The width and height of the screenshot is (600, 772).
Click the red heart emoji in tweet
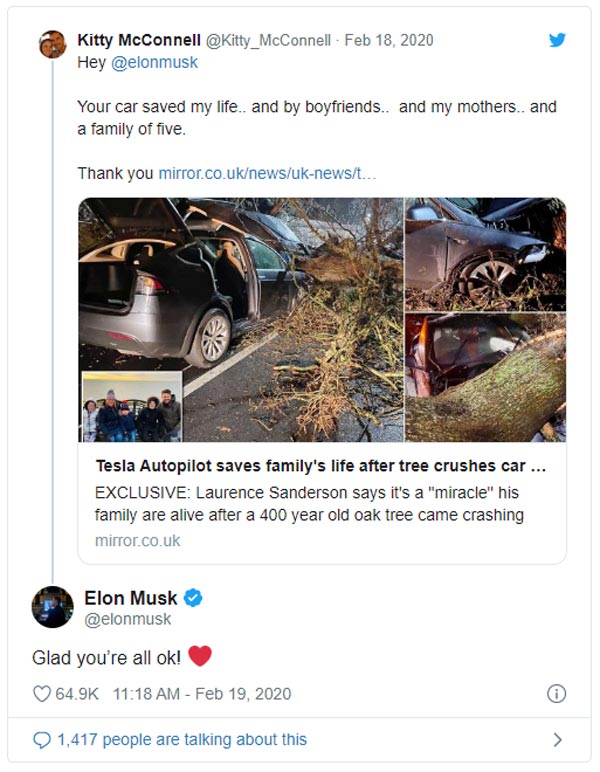200,656
